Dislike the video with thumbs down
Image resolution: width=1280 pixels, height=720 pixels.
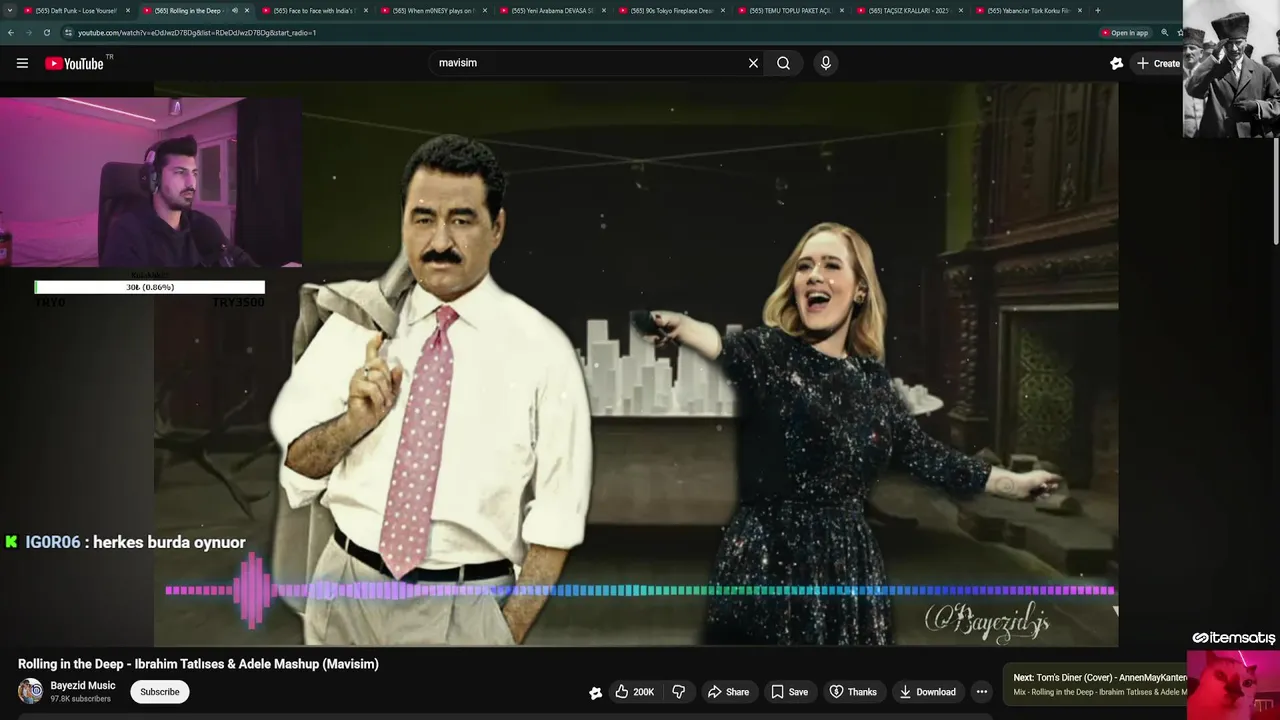click(x=678, y=692)
